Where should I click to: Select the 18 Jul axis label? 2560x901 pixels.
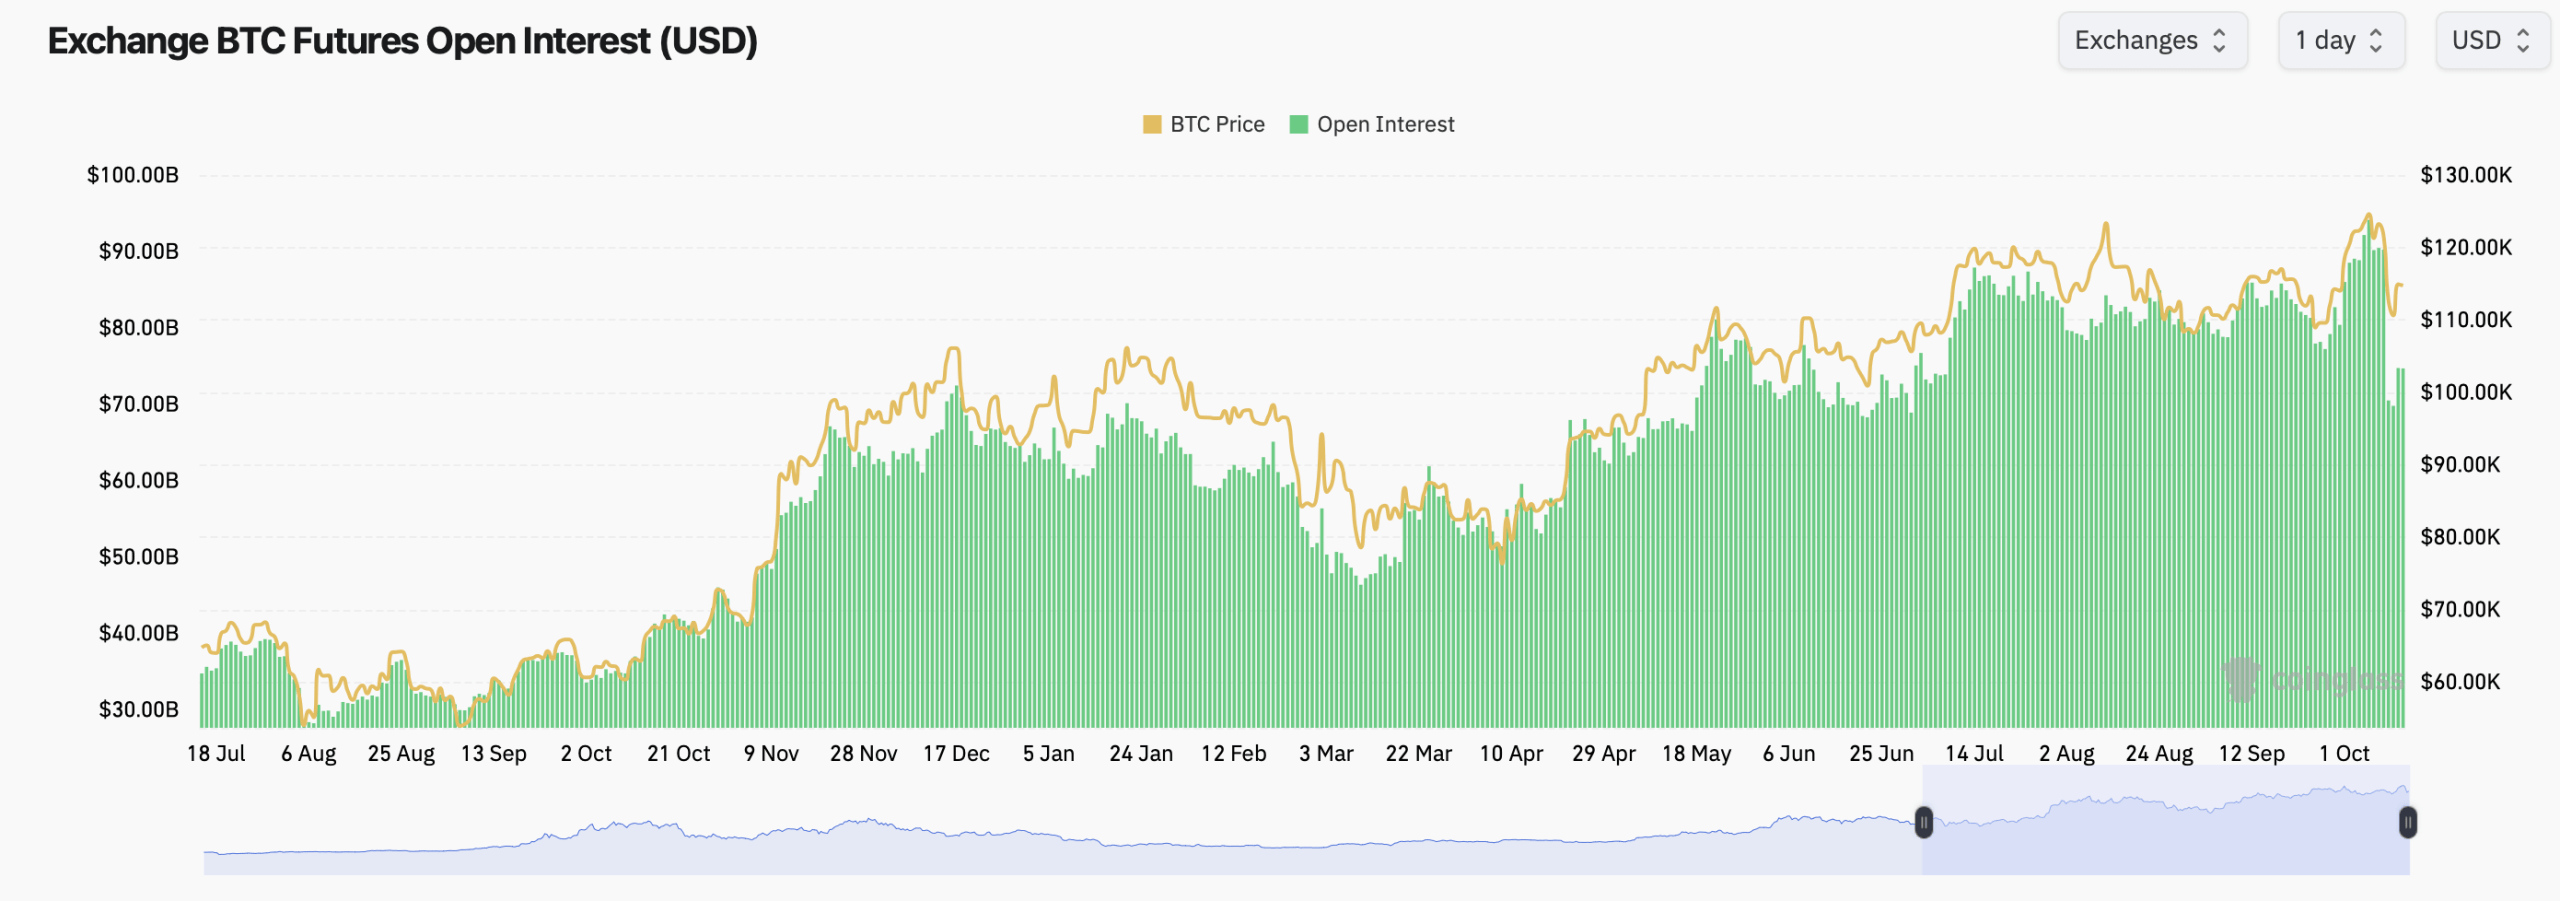(218, 754)
